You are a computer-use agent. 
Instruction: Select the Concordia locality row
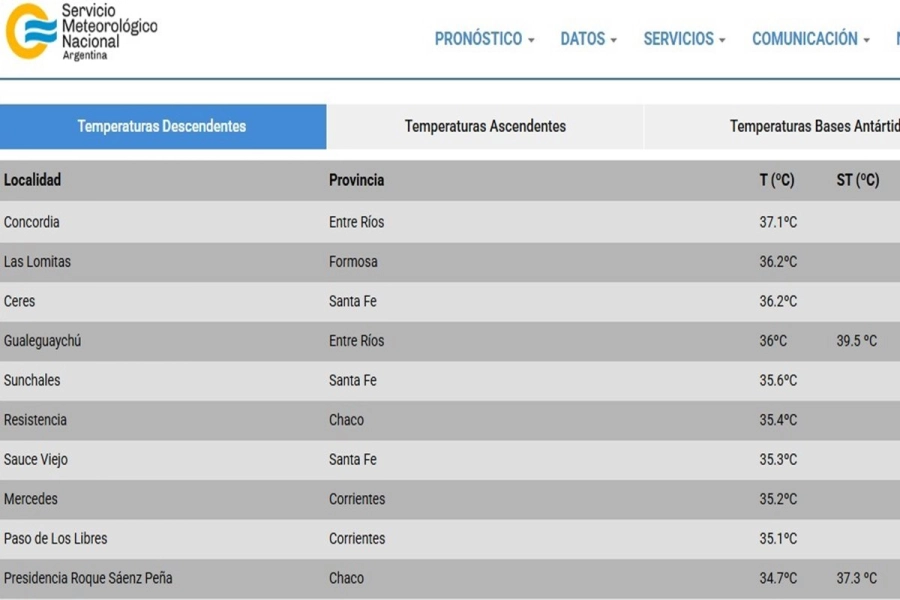pos(32,222)
